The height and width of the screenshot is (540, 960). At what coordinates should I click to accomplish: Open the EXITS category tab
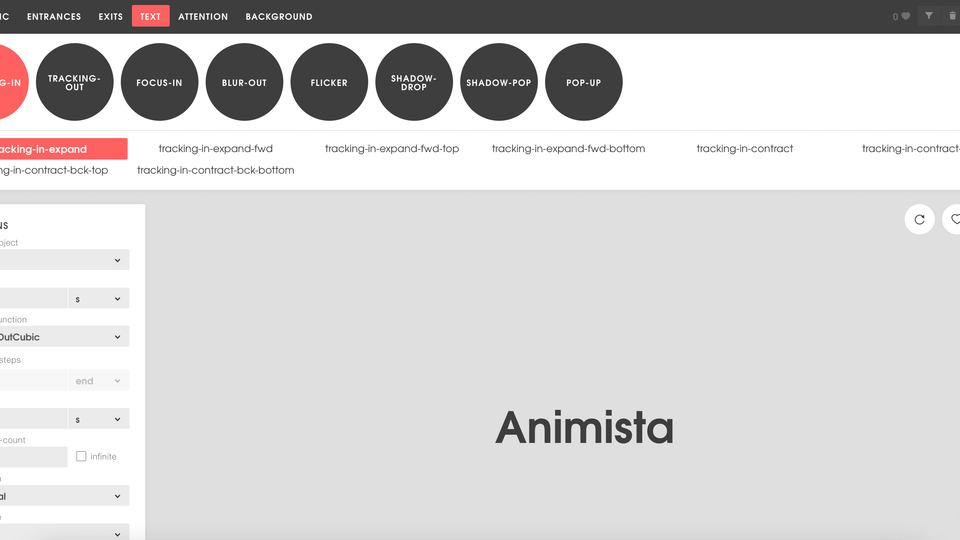(111, 17)
